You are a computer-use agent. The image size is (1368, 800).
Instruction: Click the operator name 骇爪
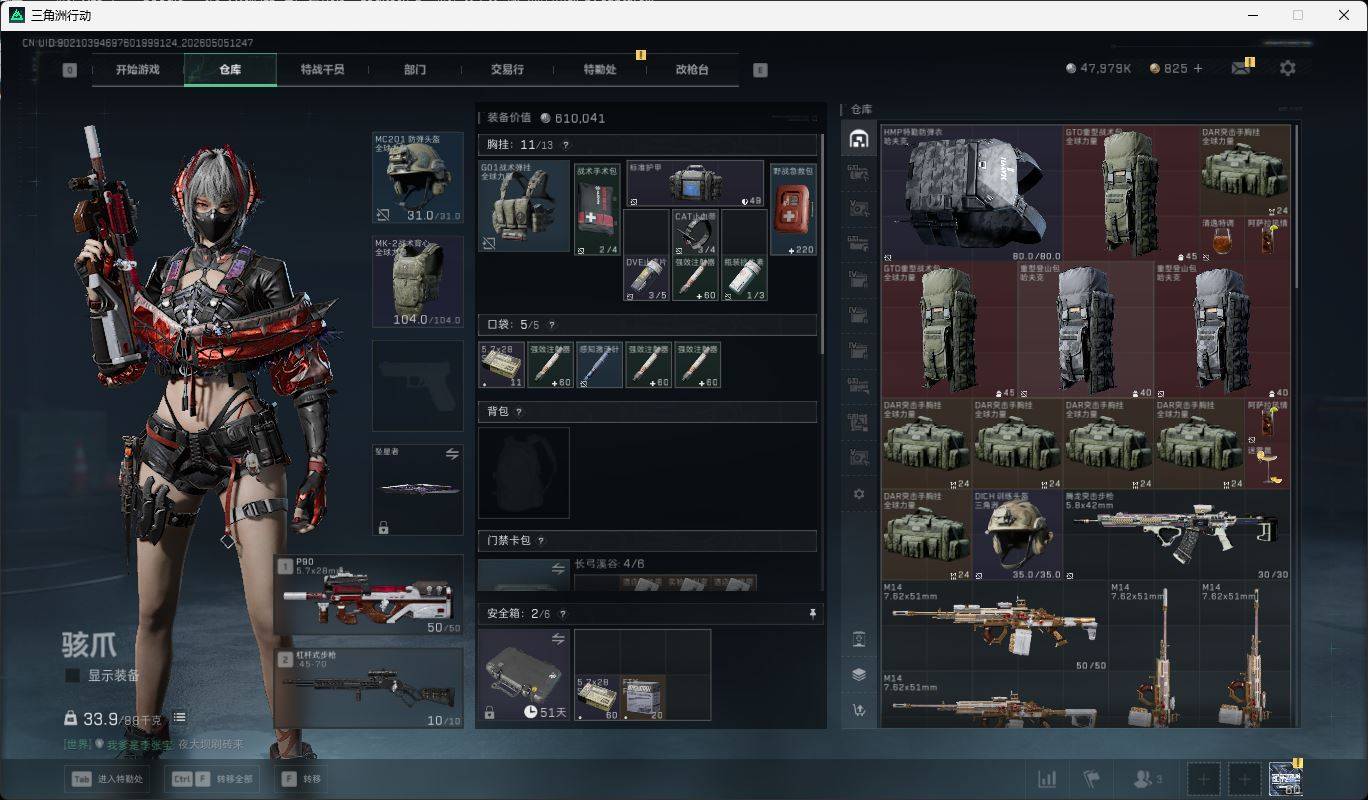click(89, 645)
